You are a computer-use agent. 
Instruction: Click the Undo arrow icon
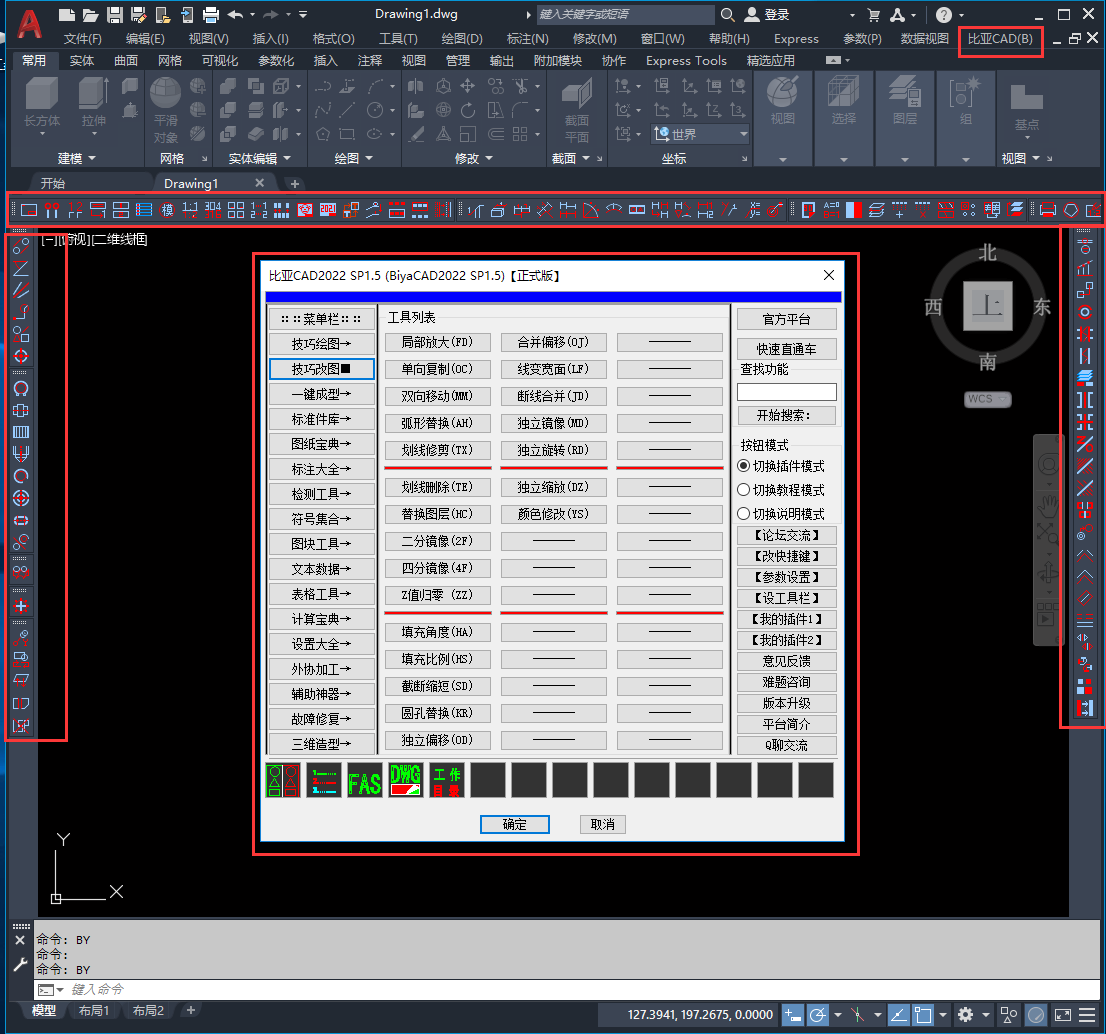[236, 14]
